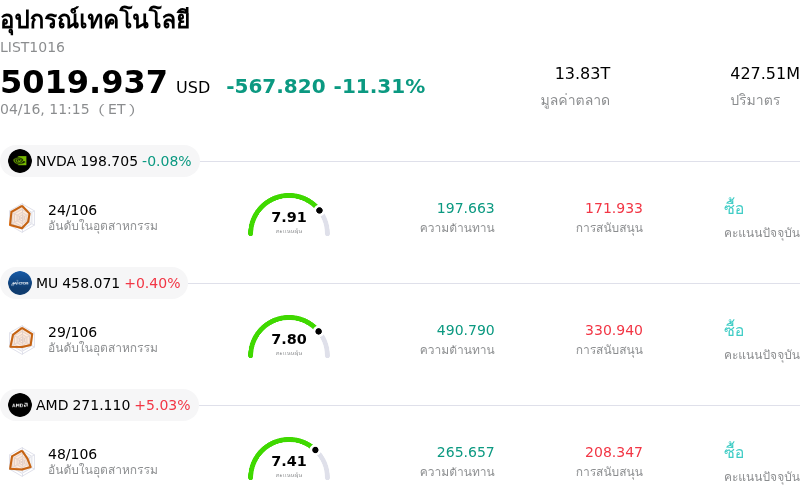Click the MU Micron logo icon
Viewport: 800px width, 499px height.
point(20,283)
